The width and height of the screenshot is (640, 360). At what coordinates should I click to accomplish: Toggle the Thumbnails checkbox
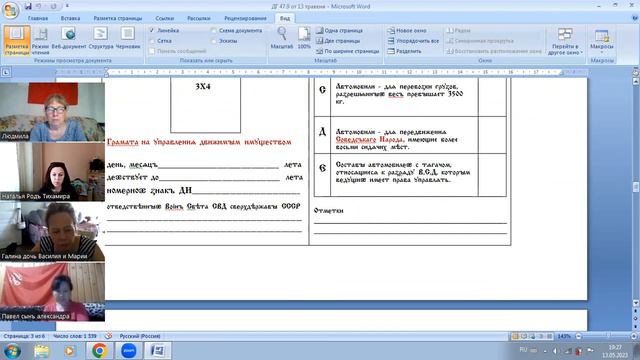click(x=214, y=41)
